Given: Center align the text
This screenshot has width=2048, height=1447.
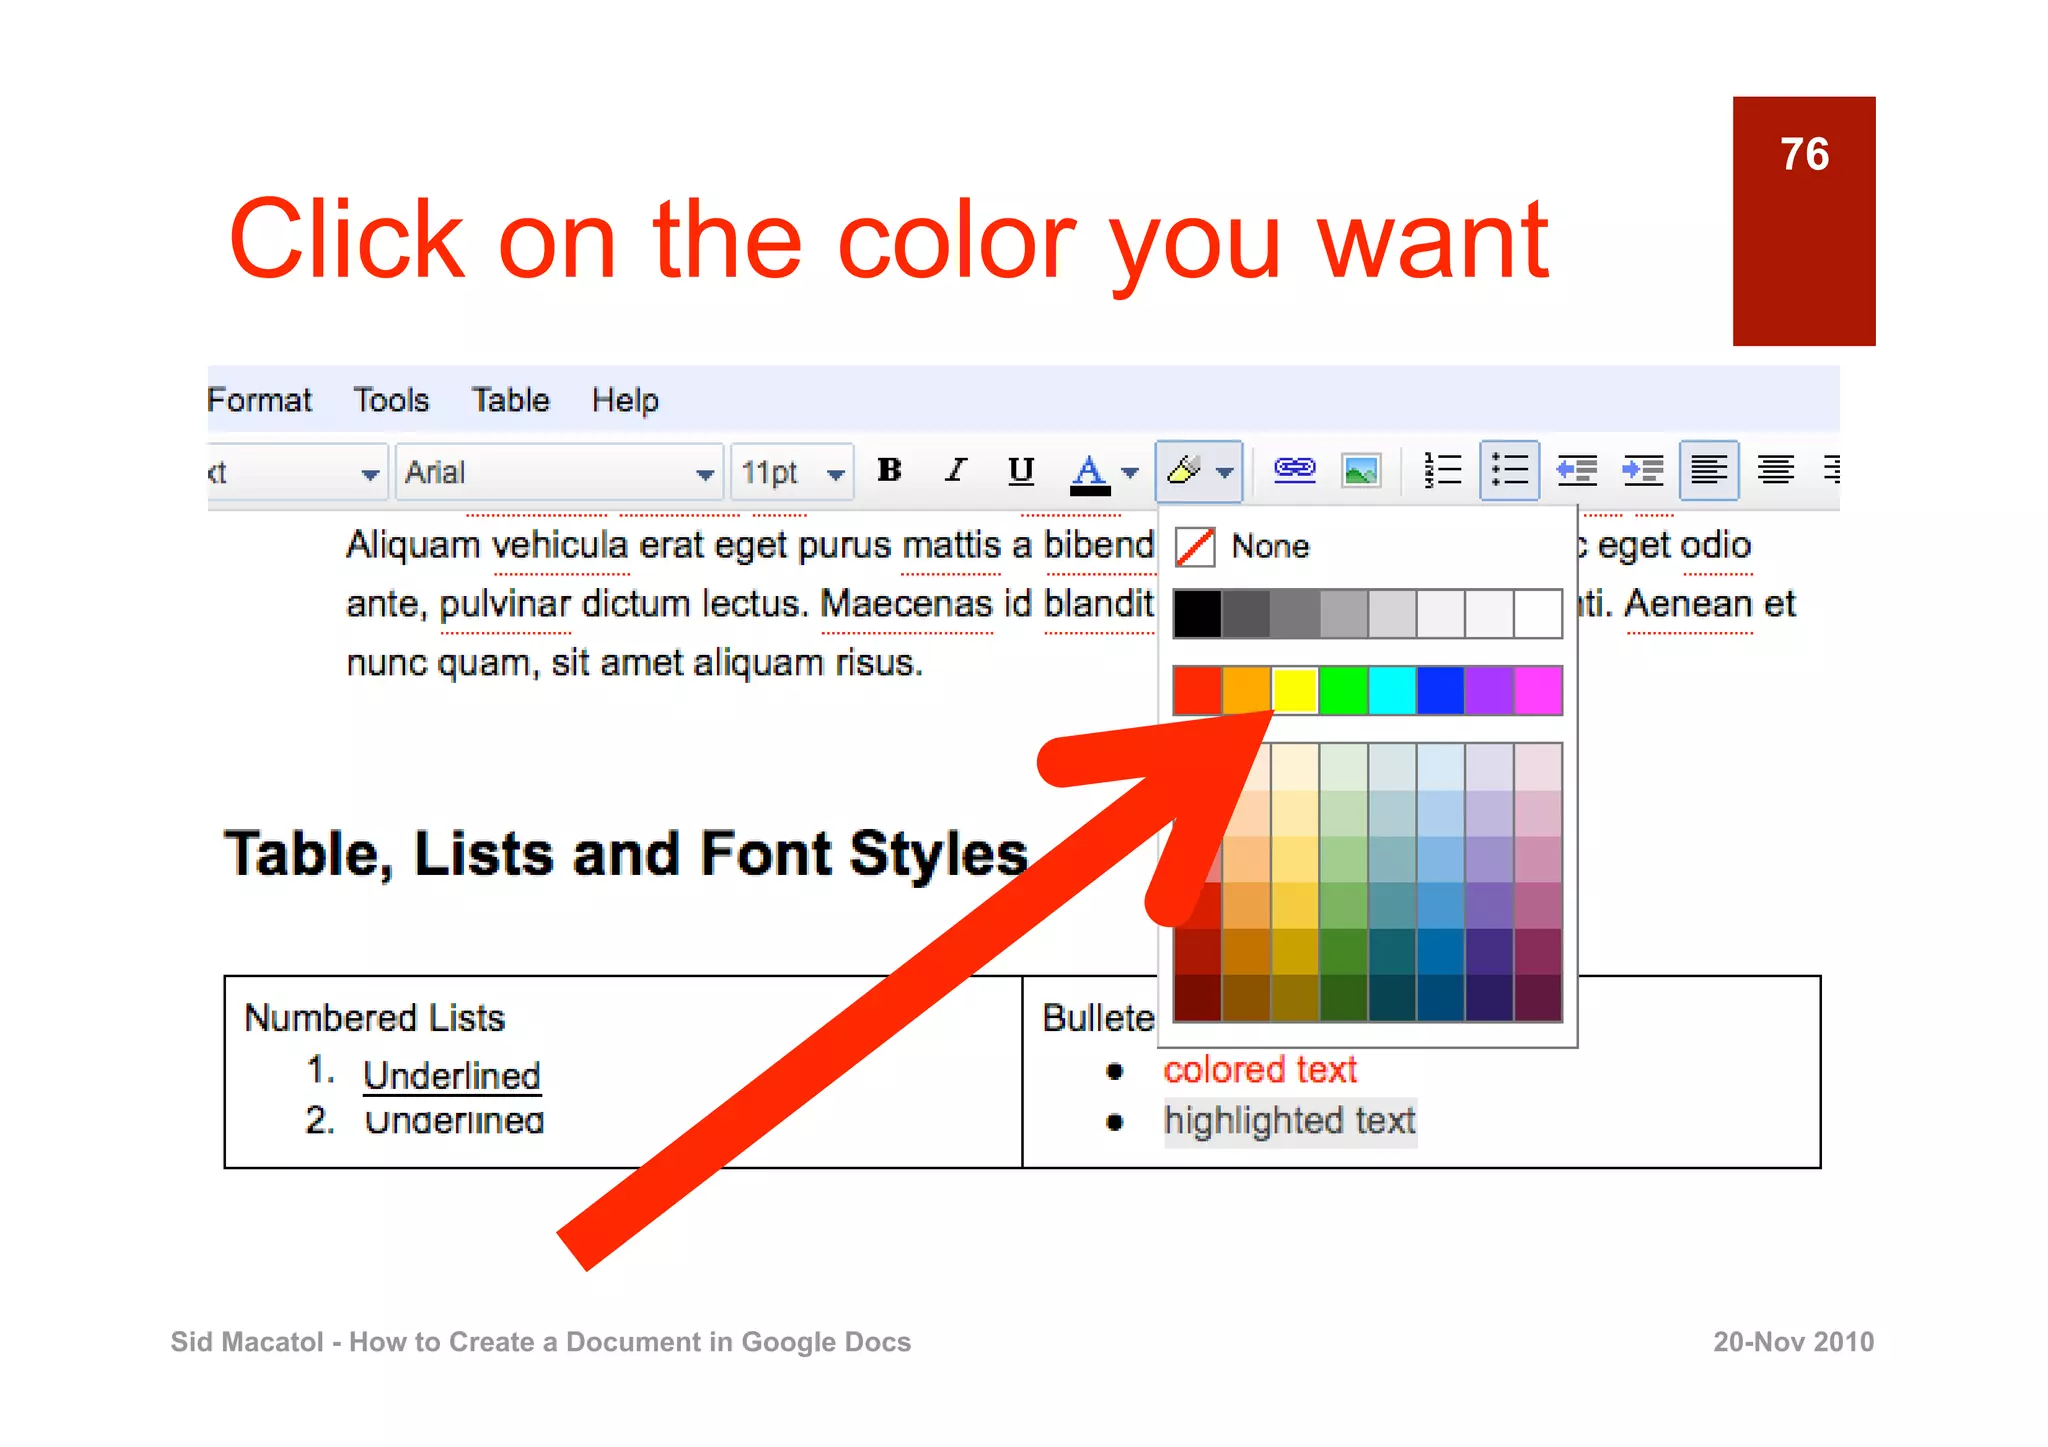Looking at the screenshot, I should 1776,469.
